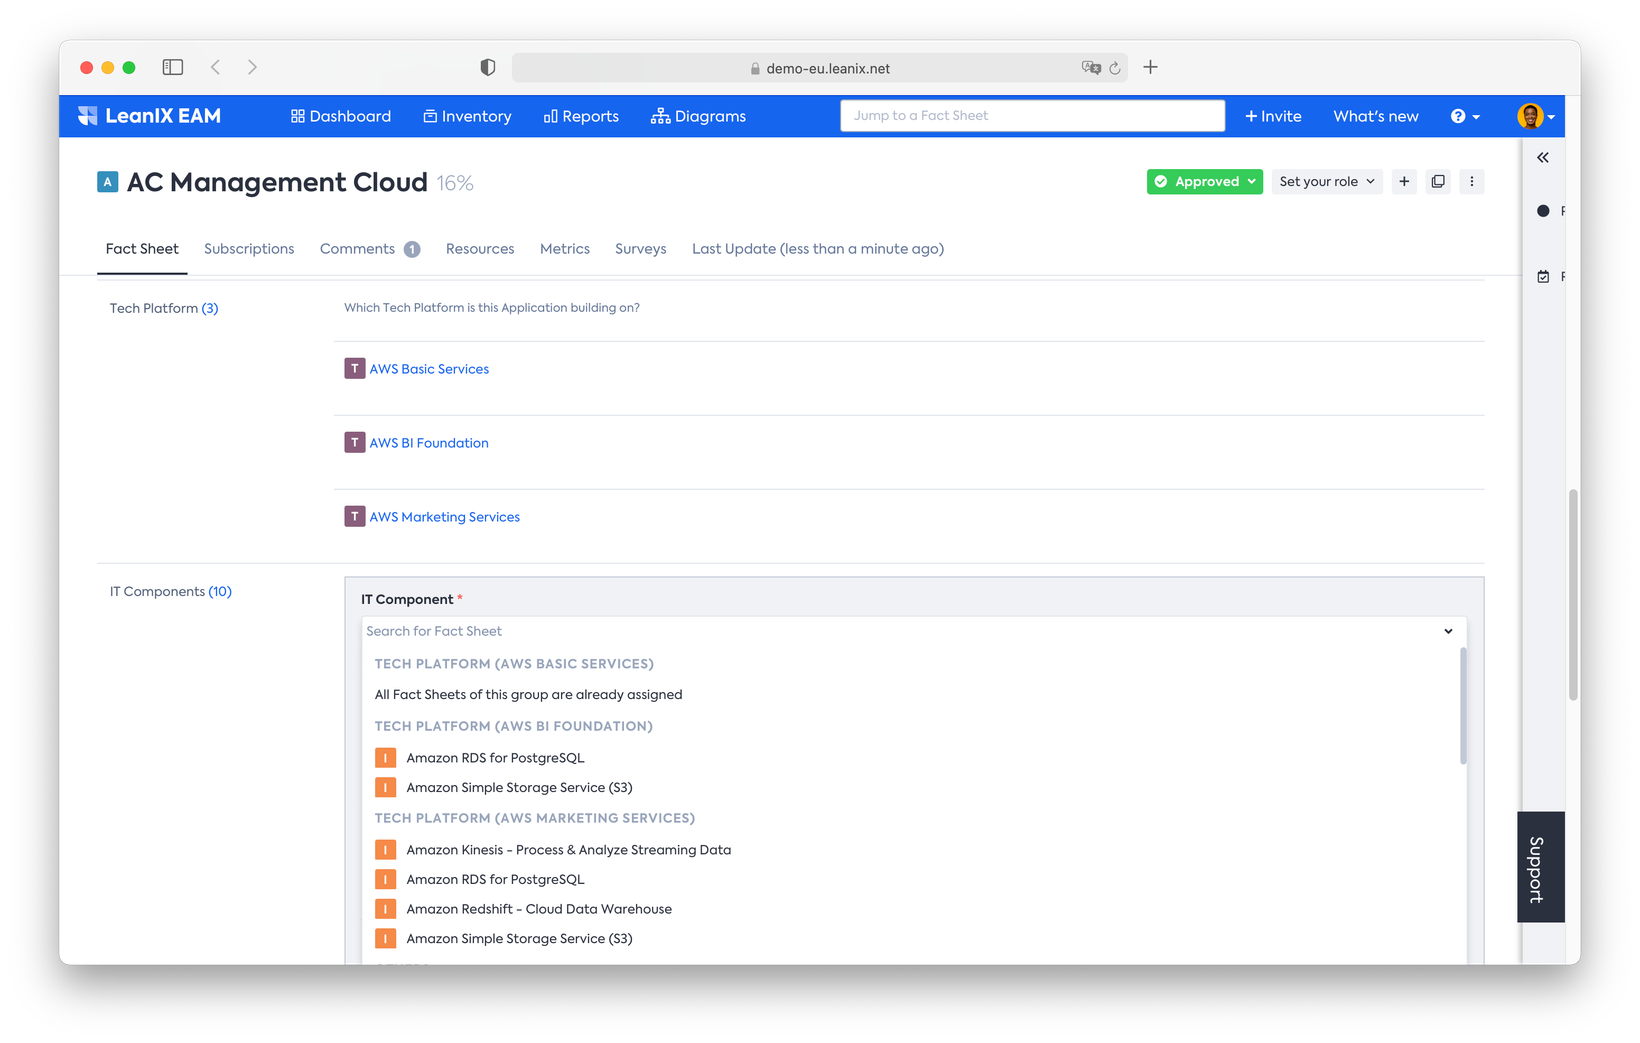The height and width of the screenshot is (1043, 1640).
Task: Click the copy fact sheet icon
Action: 1438,182
